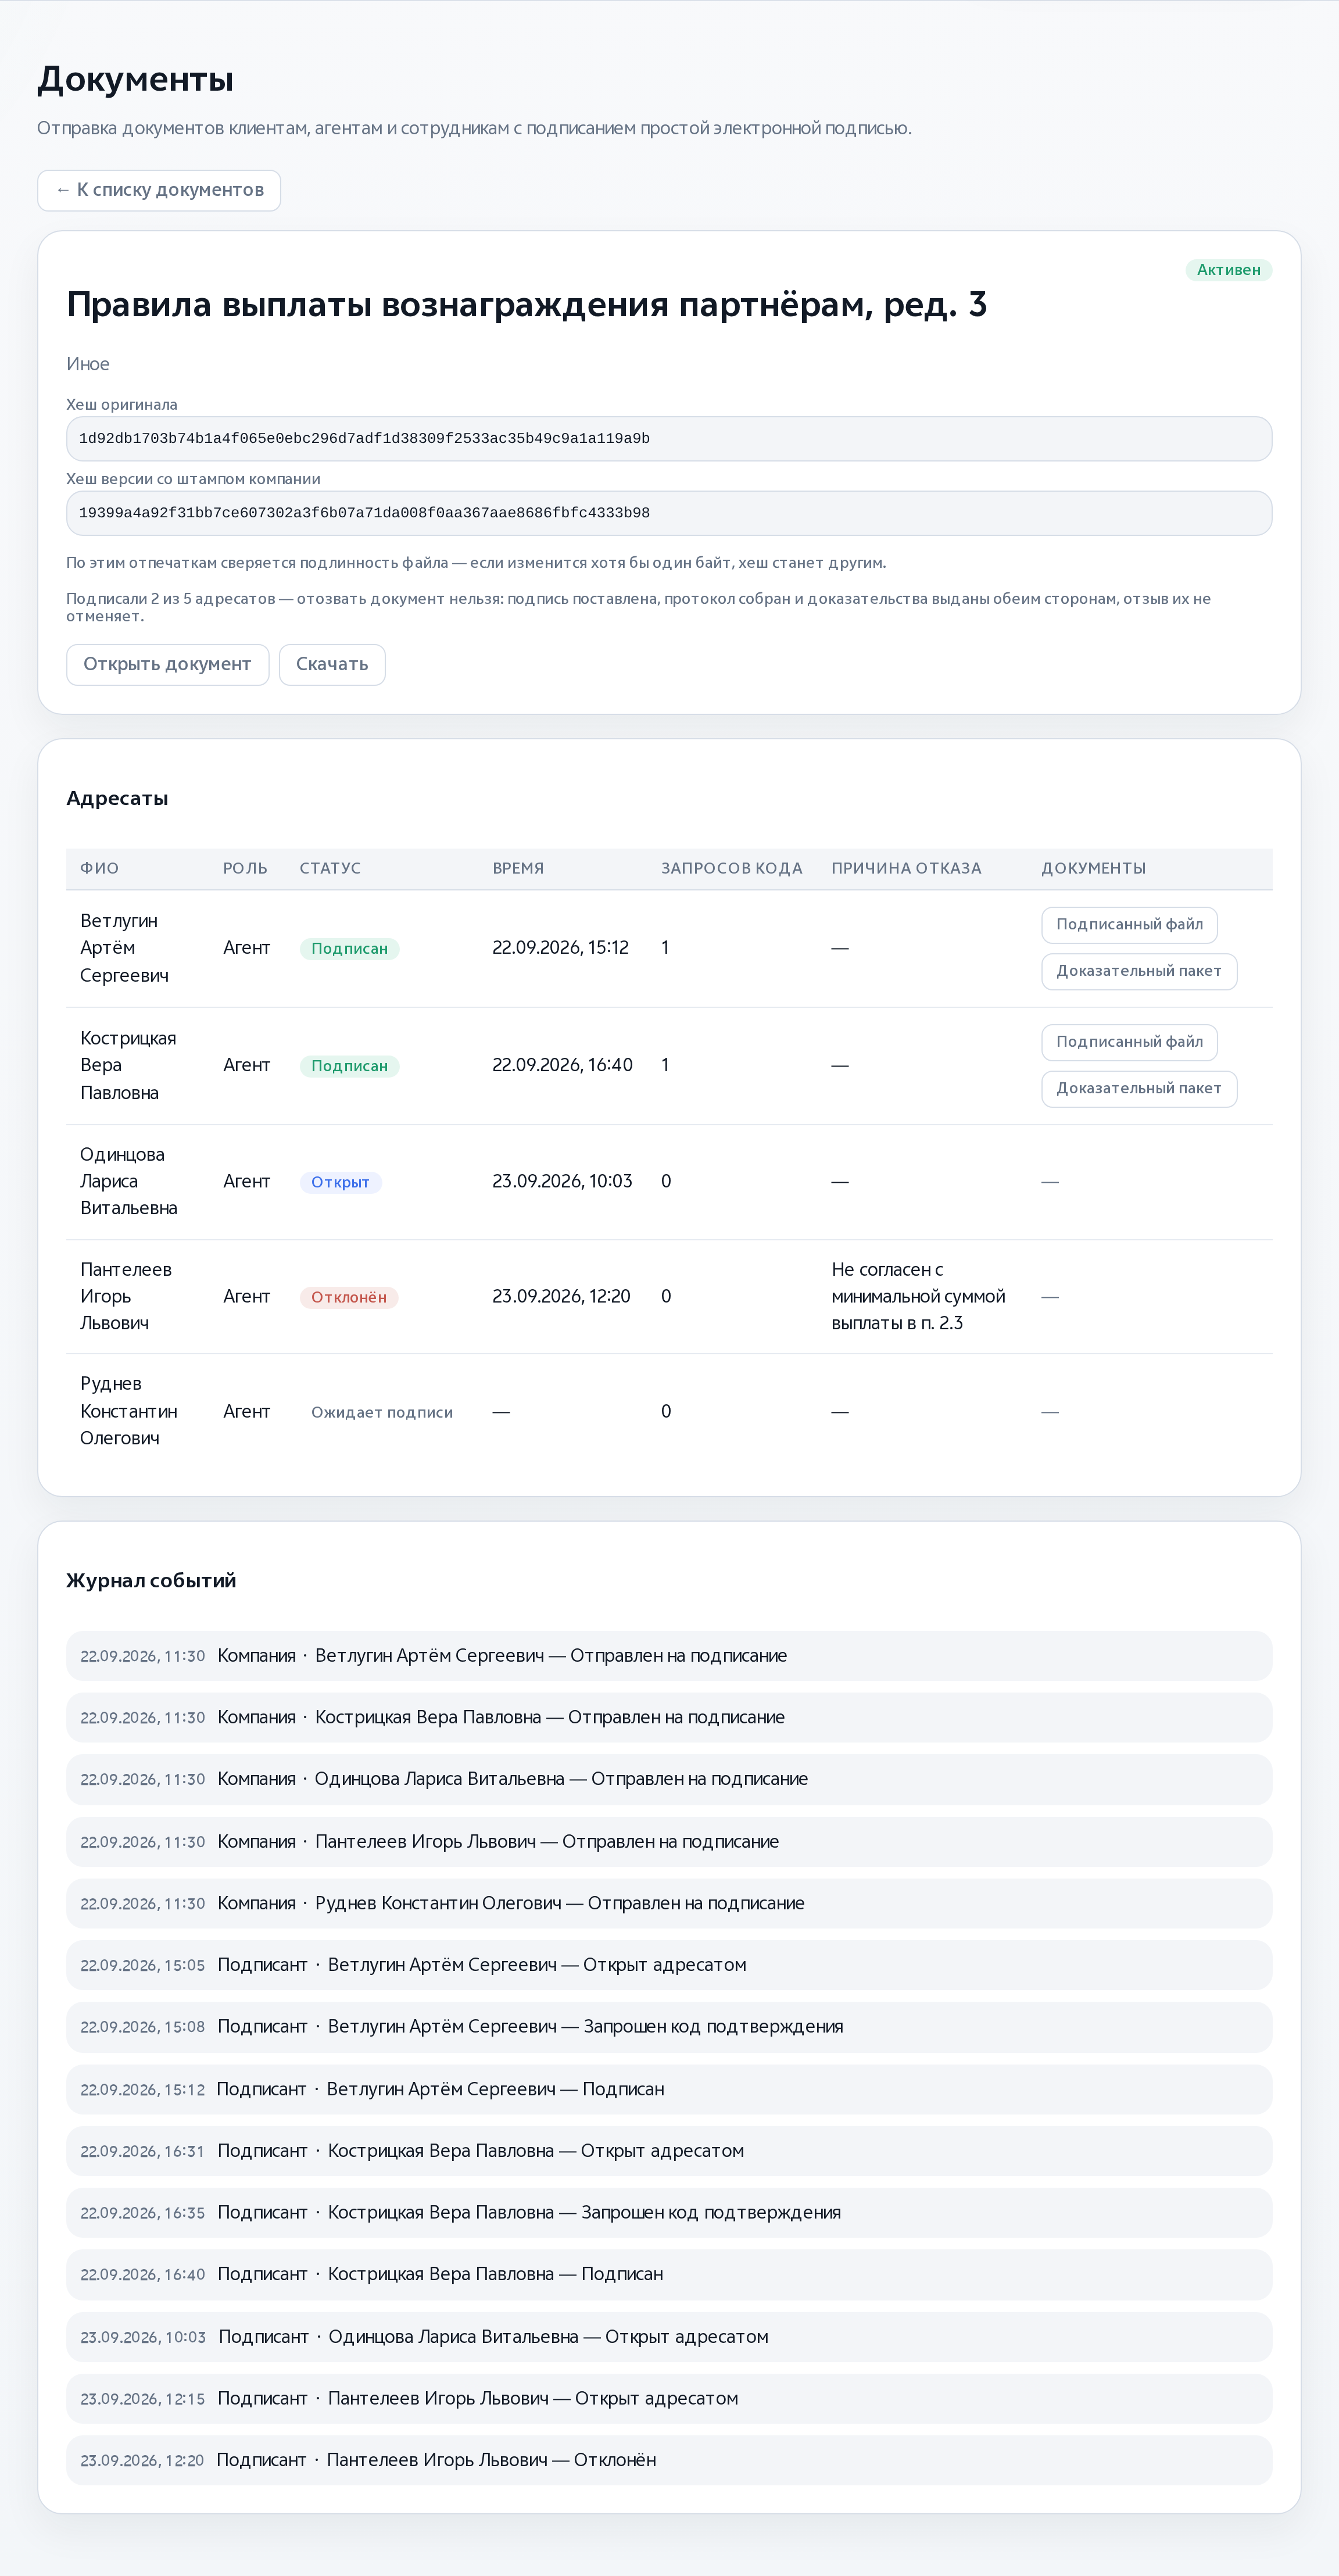Click Пантелеев's Отклонён status badge

click(349, 1297)
